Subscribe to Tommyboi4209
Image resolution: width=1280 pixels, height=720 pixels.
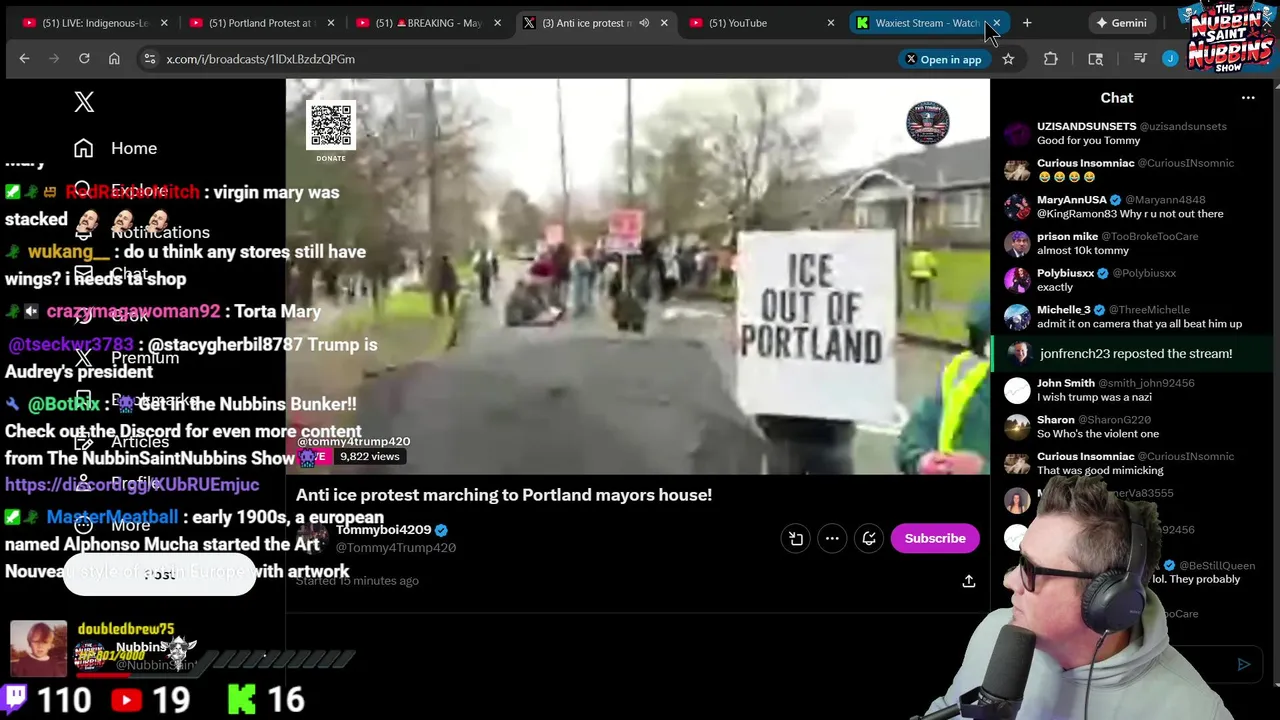pos(935,538)
